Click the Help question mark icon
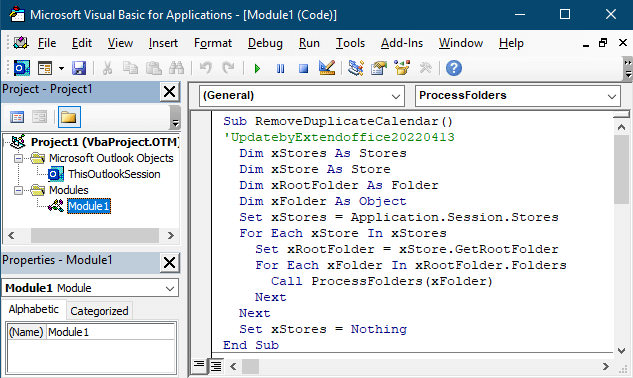Viewport: 633px width, 378px height. point(454,68)
